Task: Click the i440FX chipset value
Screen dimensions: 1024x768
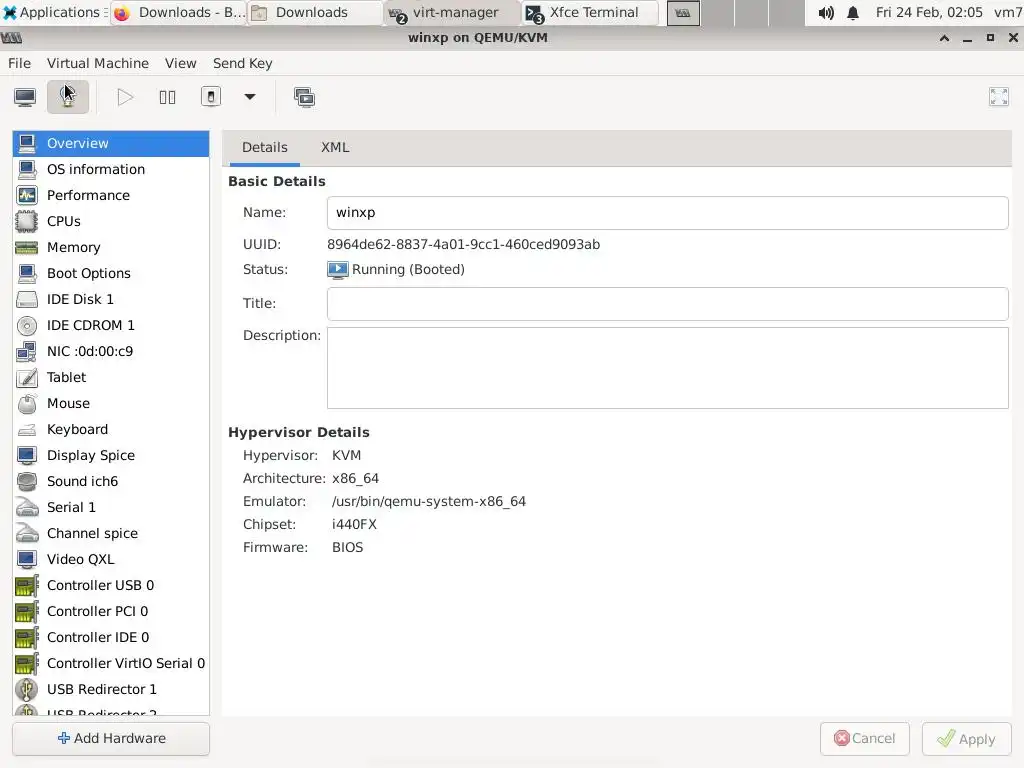Action: (354, 524)
